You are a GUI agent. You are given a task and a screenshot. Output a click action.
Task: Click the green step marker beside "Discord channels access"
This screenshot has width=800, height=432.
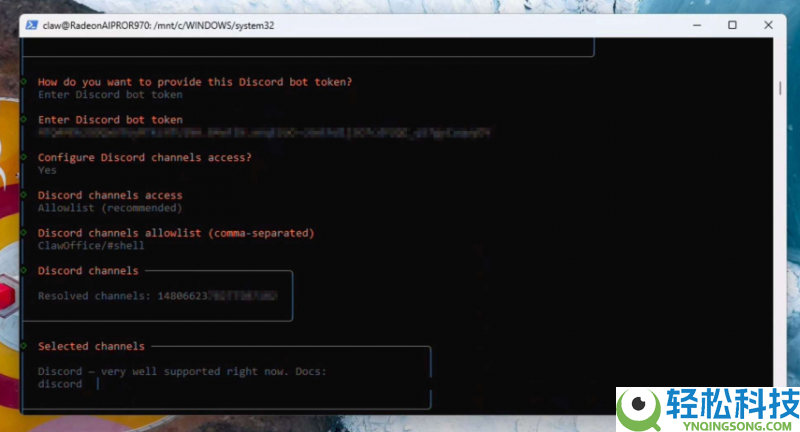pyautogui.click(x=23, y=194)
